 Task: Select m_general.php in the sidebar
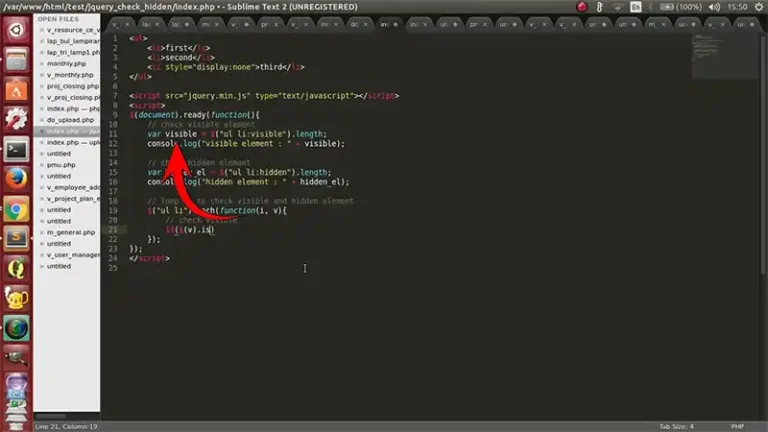click(71, 233)
